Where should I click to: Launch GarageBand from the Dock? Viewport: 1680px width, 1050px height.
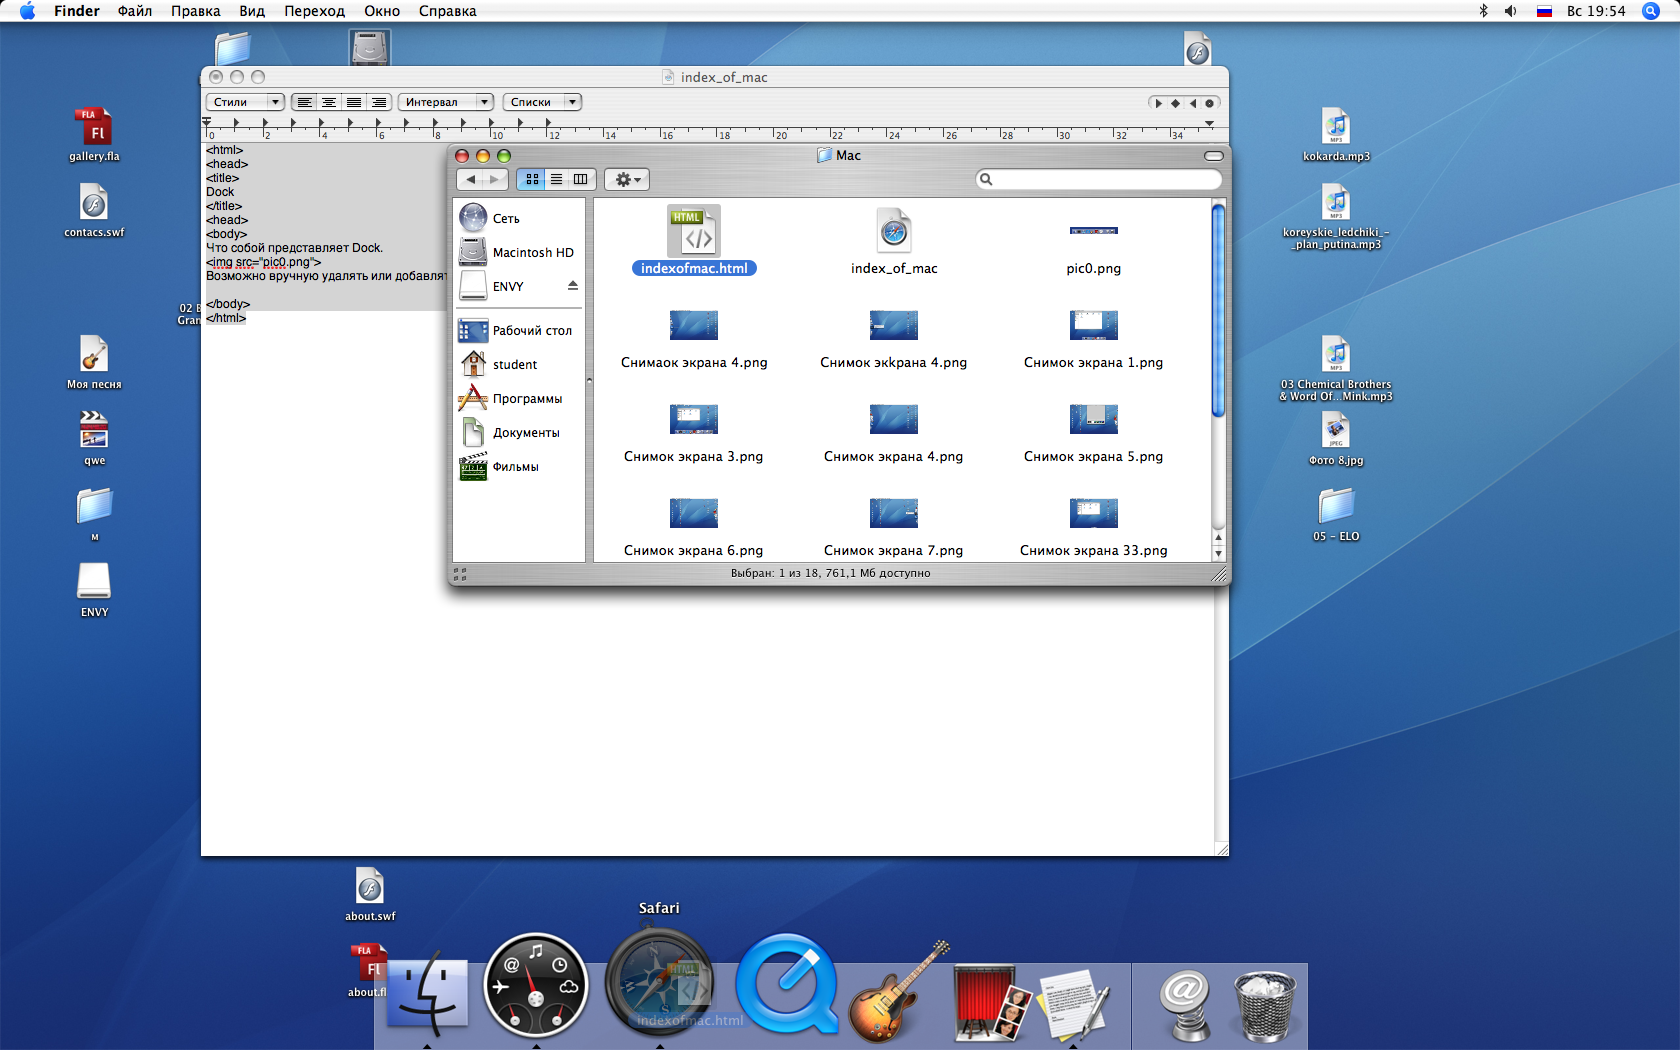(x=897, y=992)
